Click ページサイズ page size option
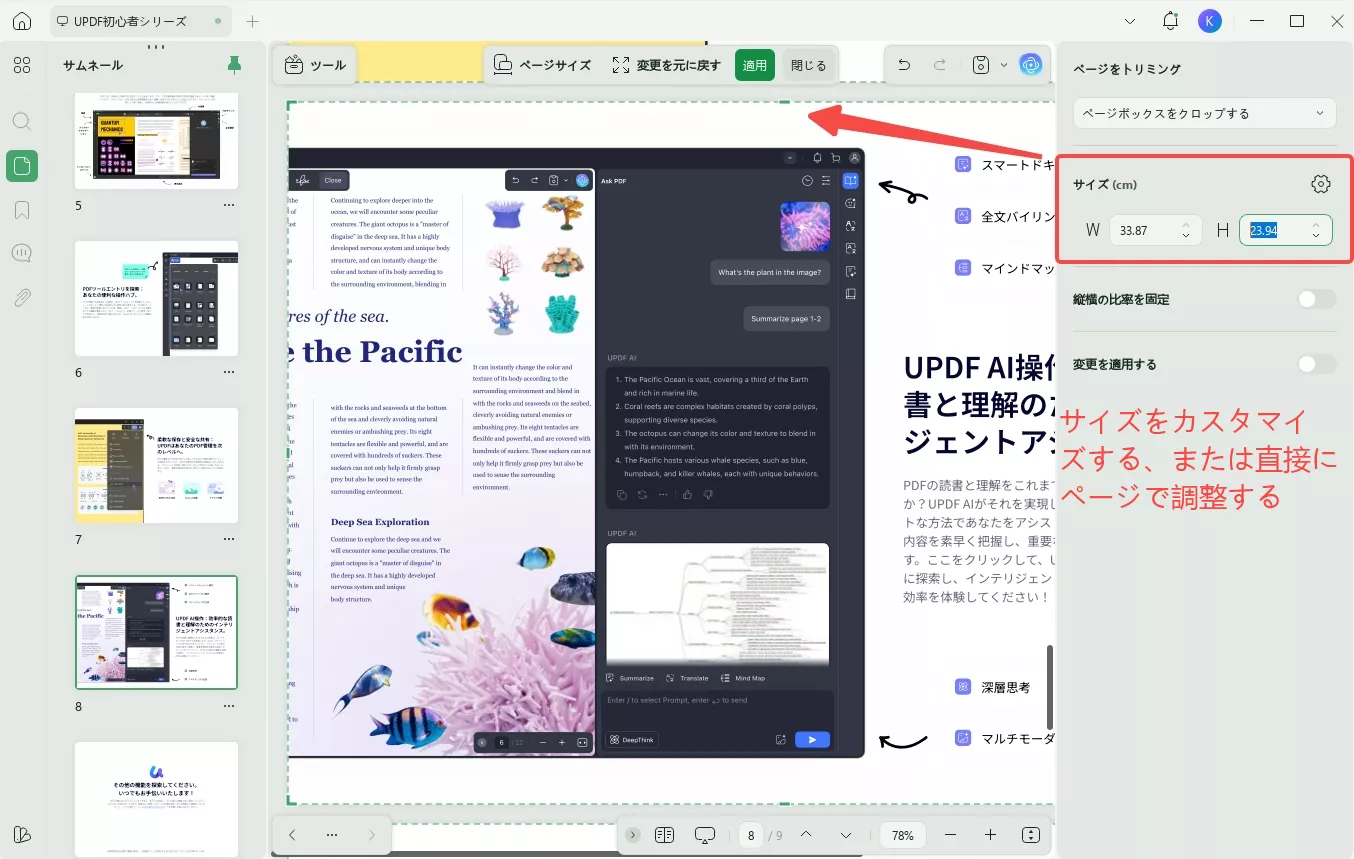 tap(542, 65)
